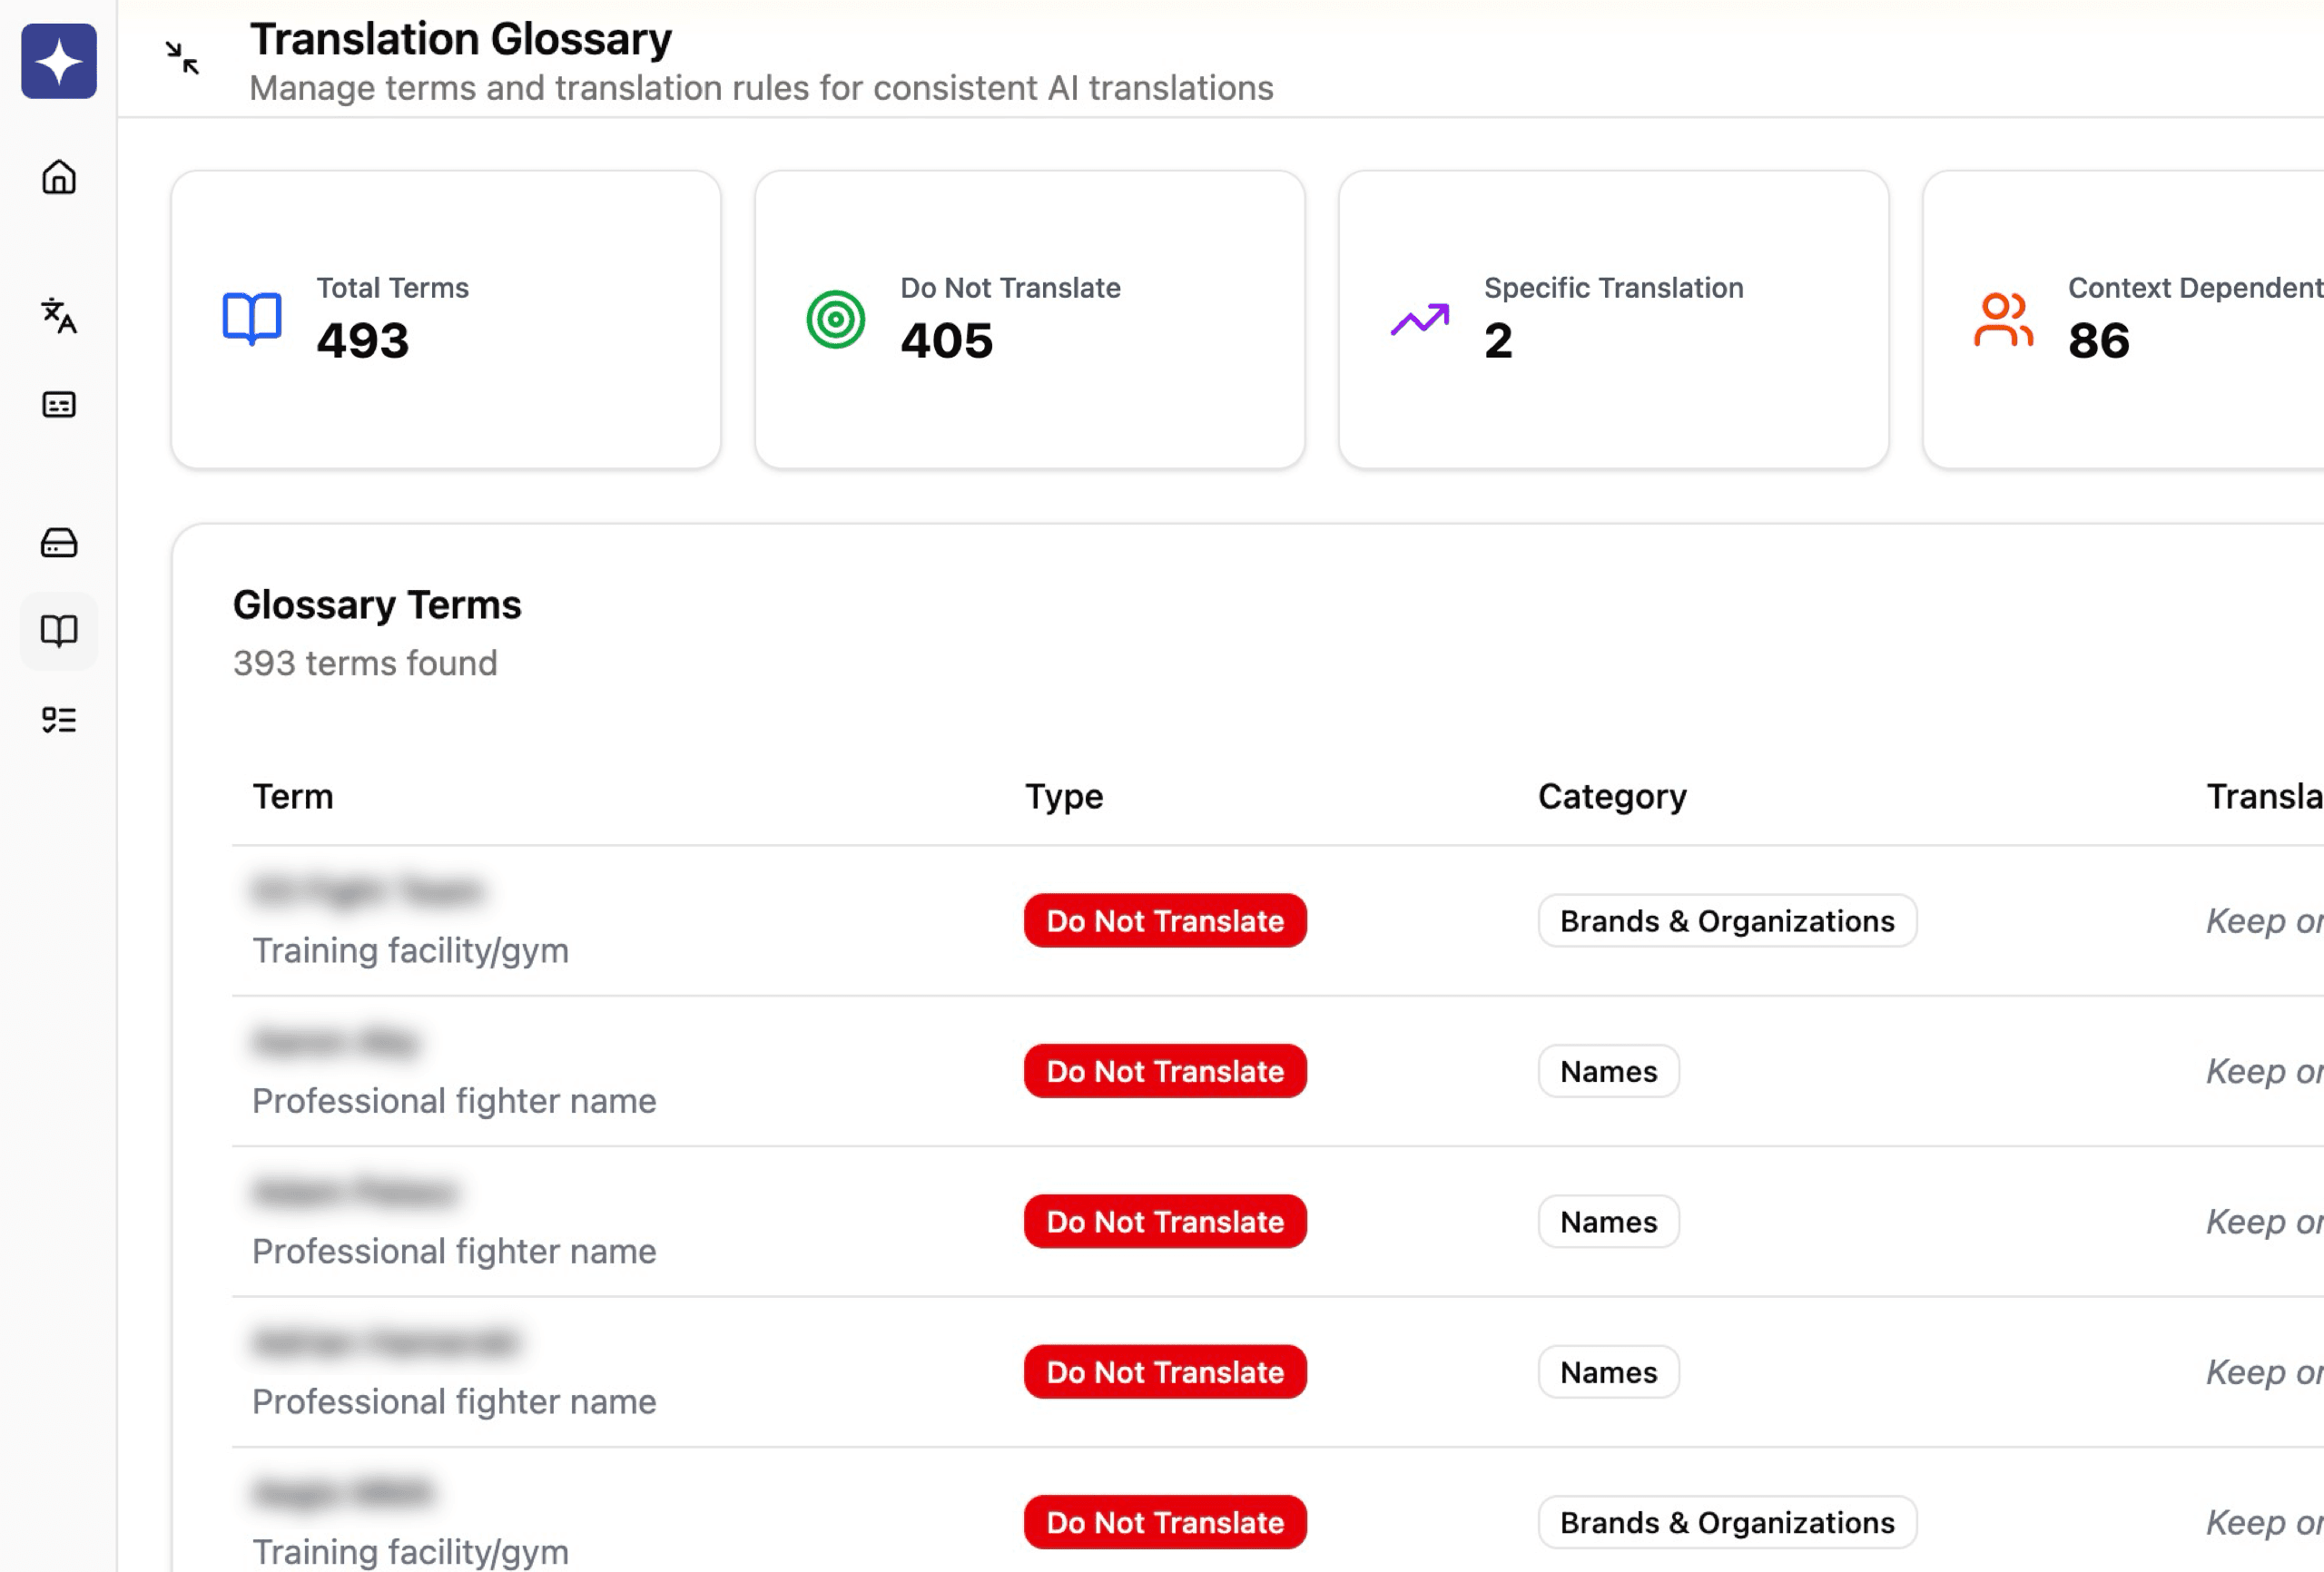
Task: Click the Type column header
Action: [1063, 797]
